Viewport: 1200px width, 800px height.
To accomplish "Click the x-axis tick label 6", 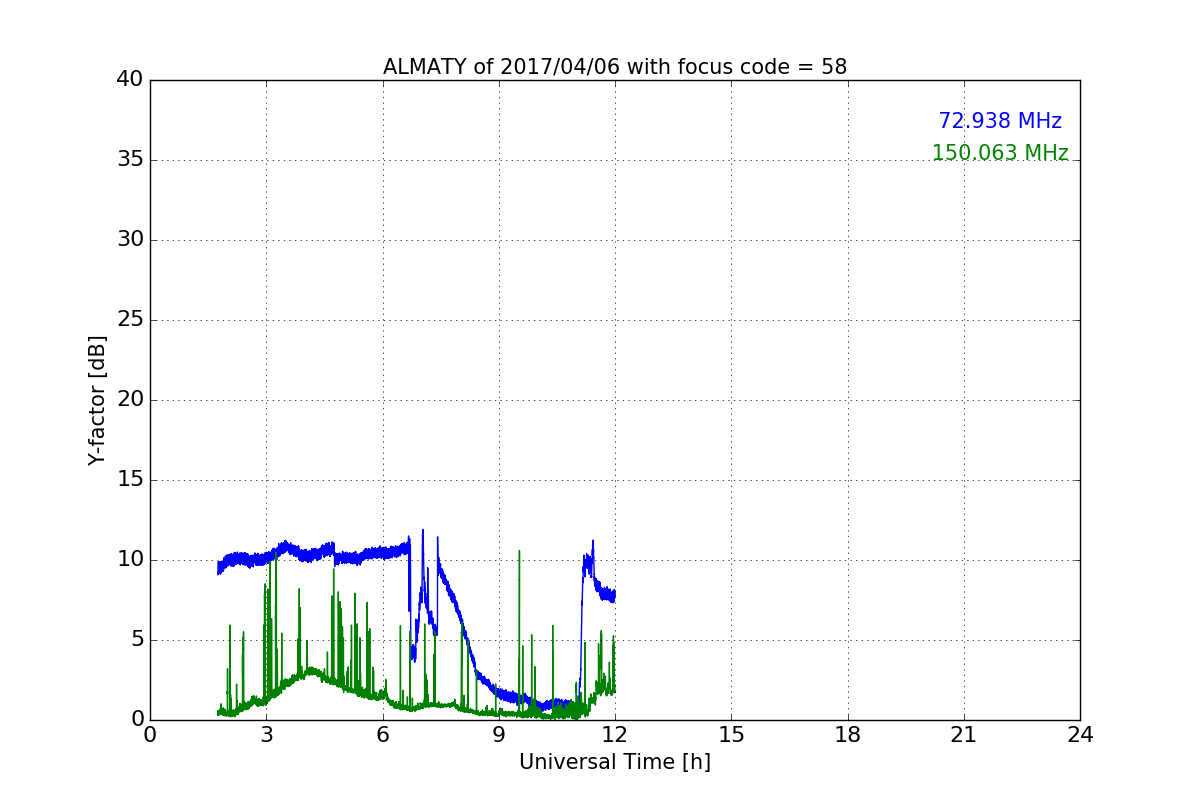I will click(383, 735).
